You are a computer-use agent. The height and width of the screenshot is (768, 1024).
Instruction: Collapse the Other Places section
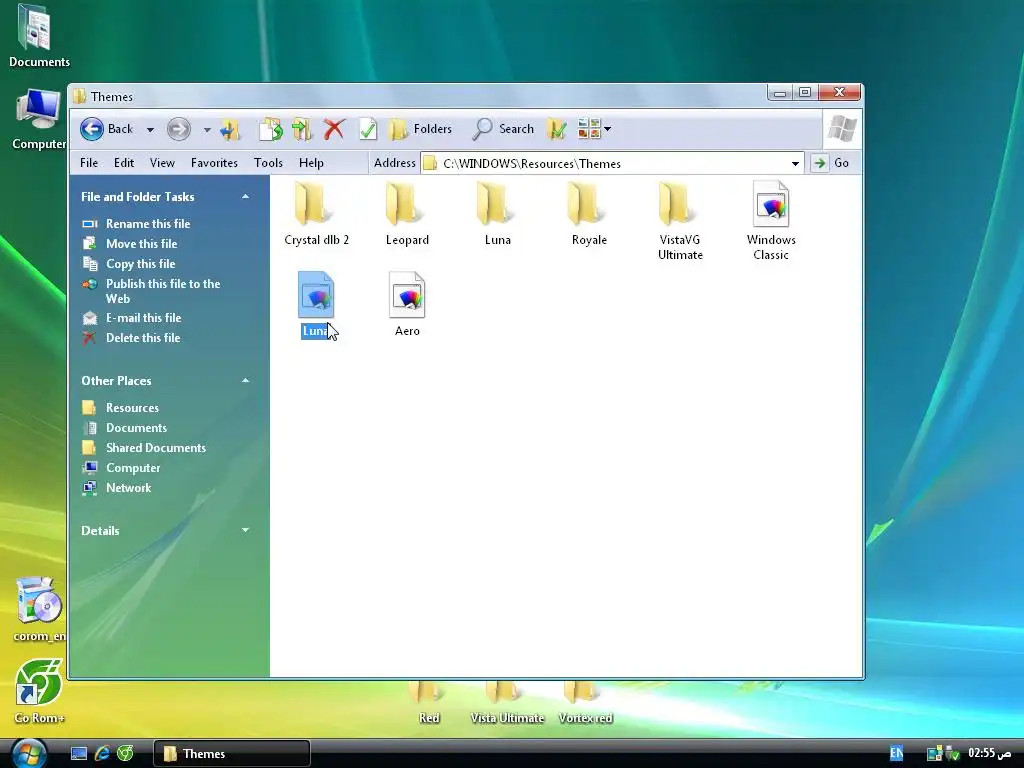click(246, 381)
